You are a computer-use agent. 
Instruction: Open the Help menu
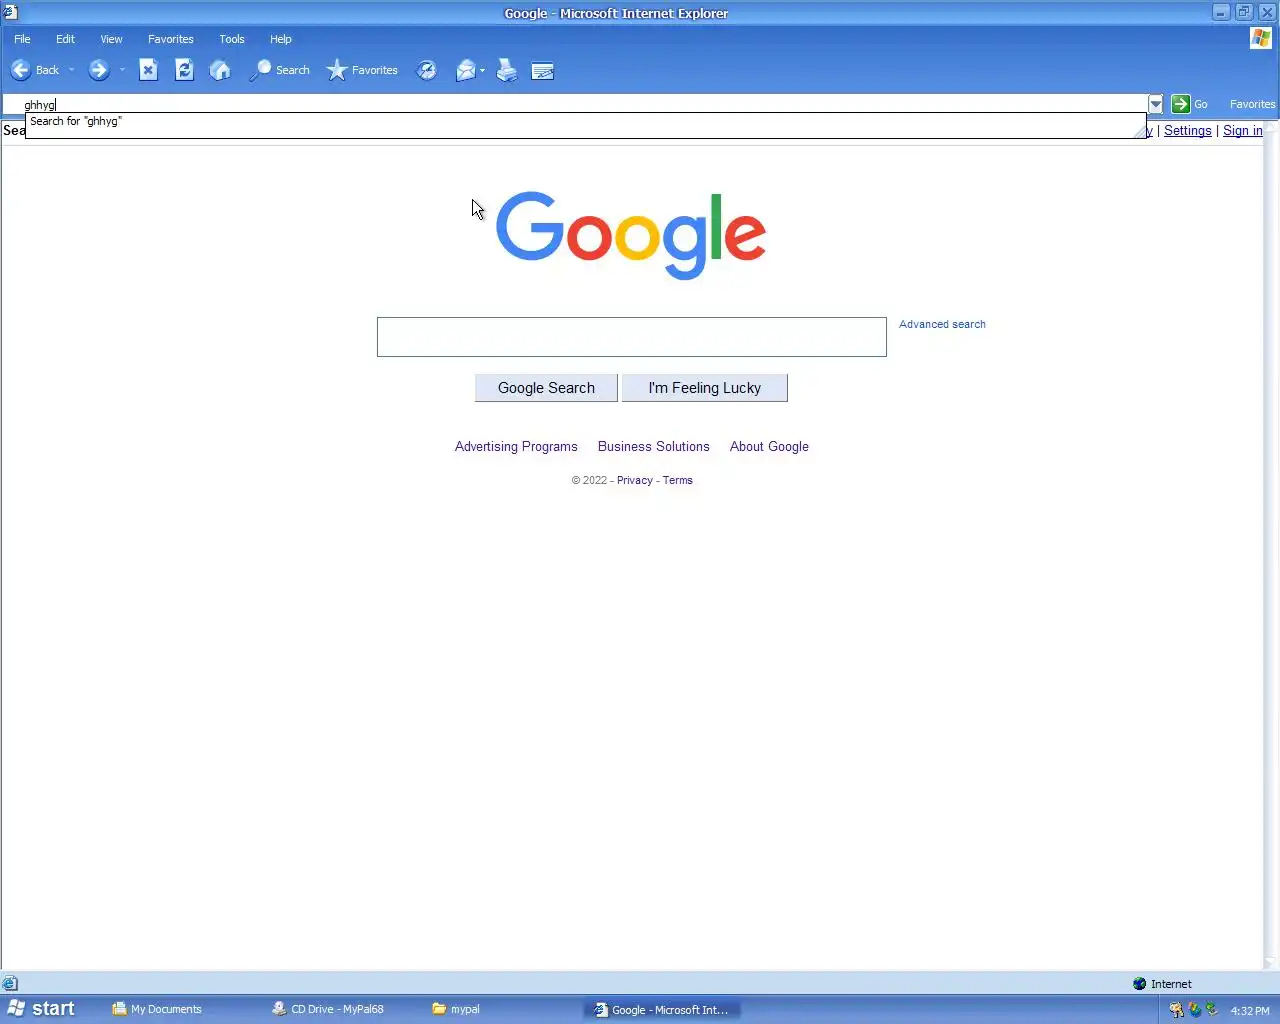pos(281,39)
